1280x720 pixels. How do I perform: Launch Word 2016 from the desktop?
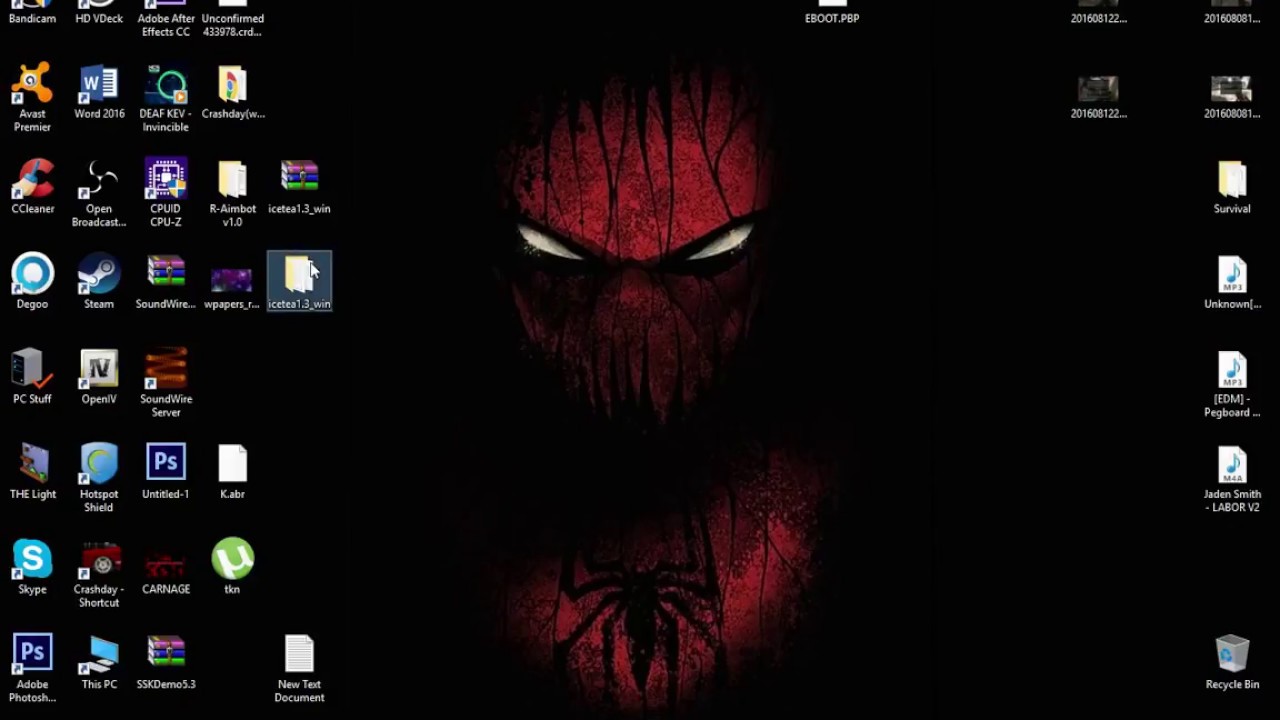point(99,92)
